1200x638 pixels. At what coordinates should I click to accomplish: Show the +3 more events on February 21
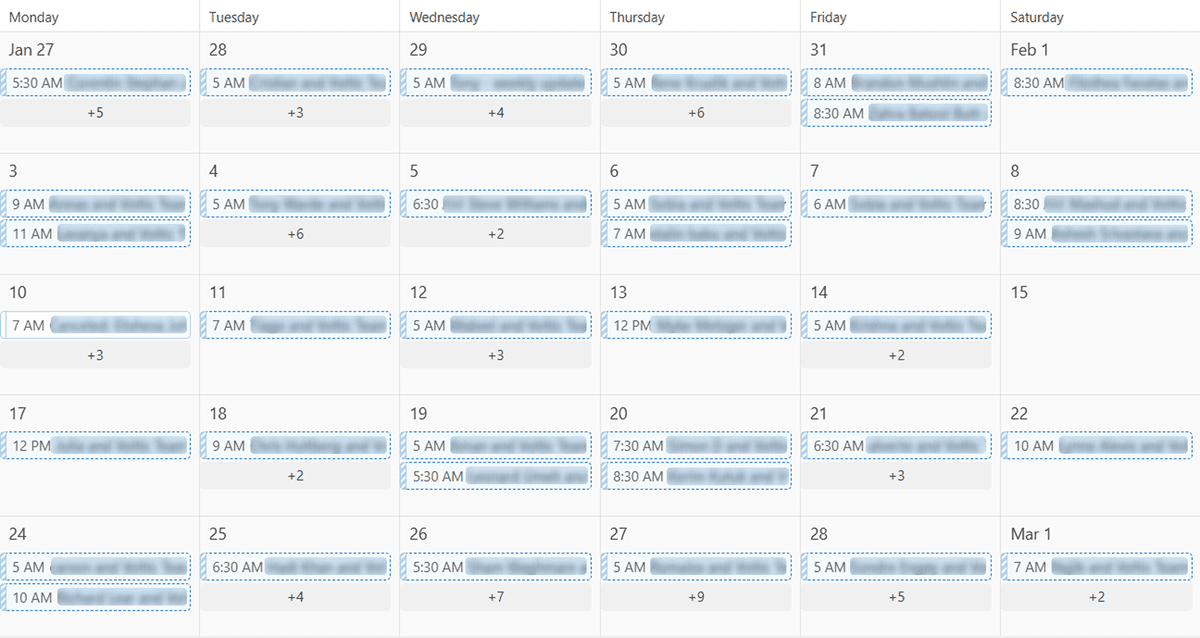coord(896,476)
